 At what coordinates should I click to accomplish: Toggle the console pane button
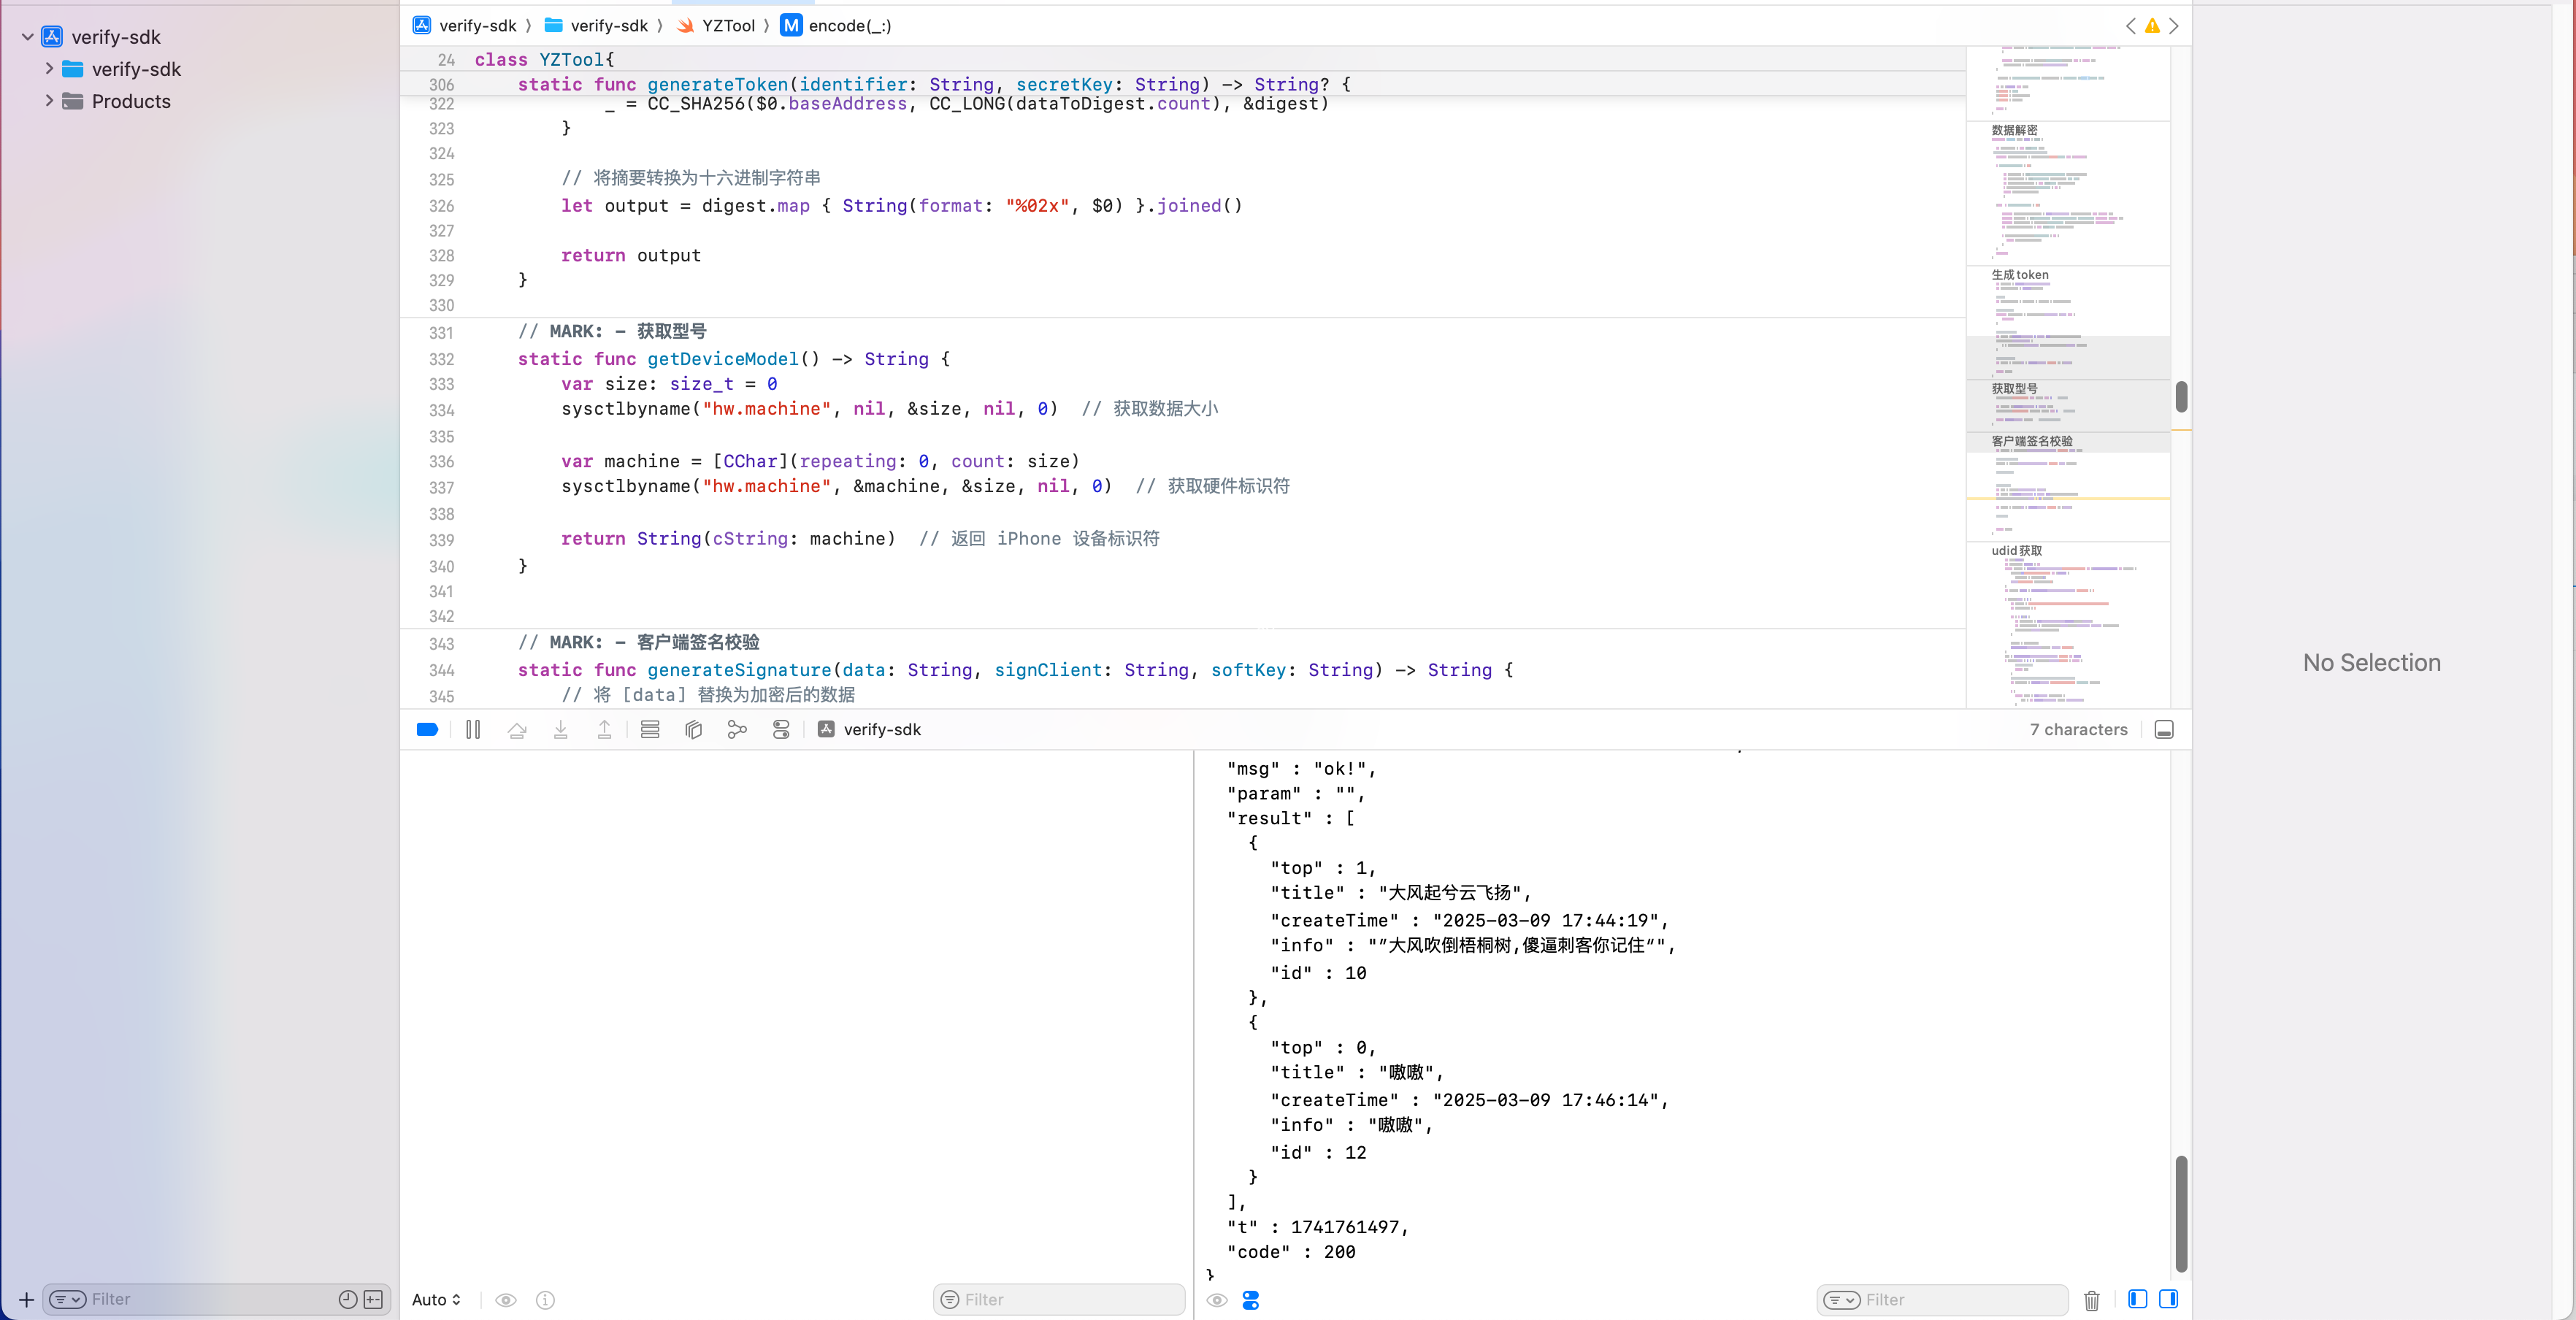coord(2168,1299)
